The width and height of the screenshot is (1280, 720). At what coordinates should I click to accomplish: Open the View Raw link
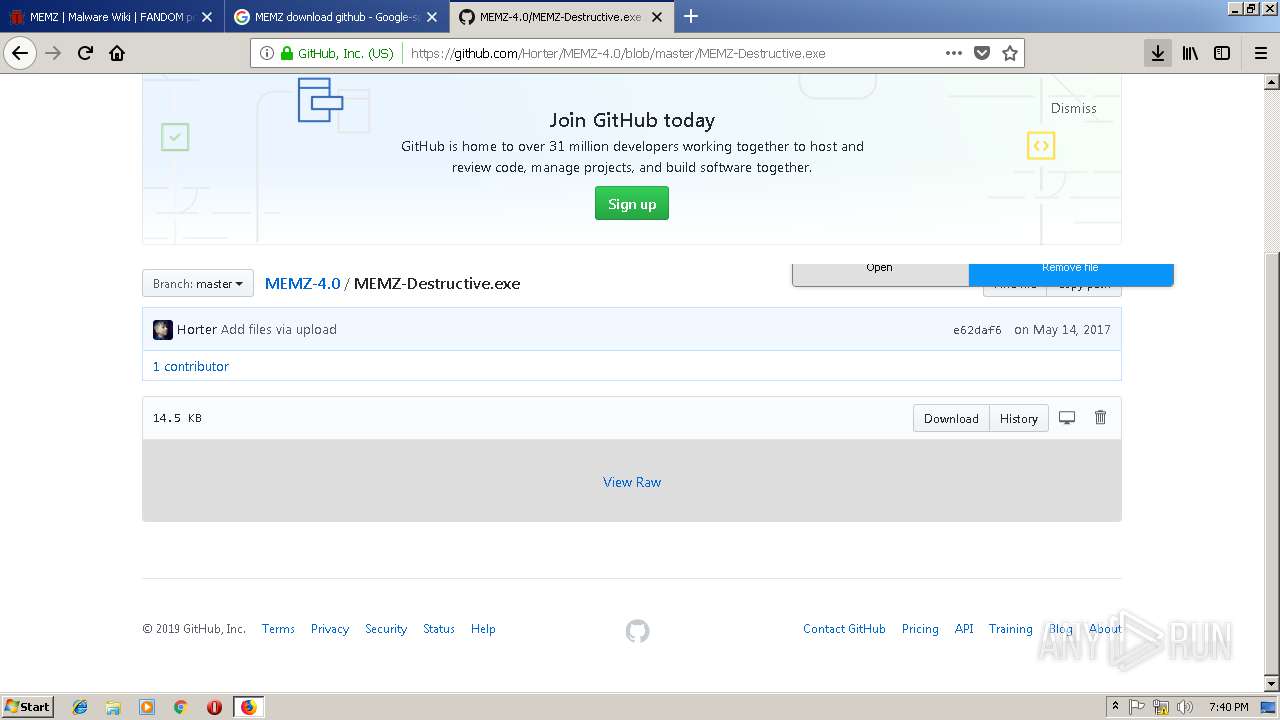632,482
